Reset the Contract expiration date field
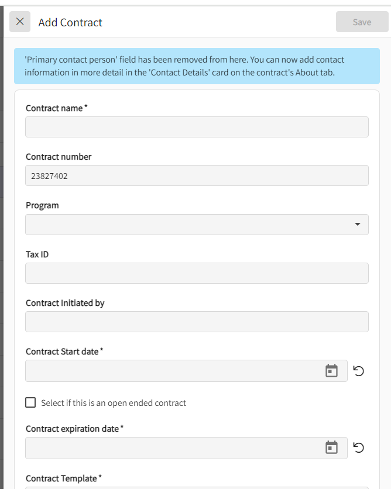The height and width of the screenshot is (490, 392). (x=359, y=448)
